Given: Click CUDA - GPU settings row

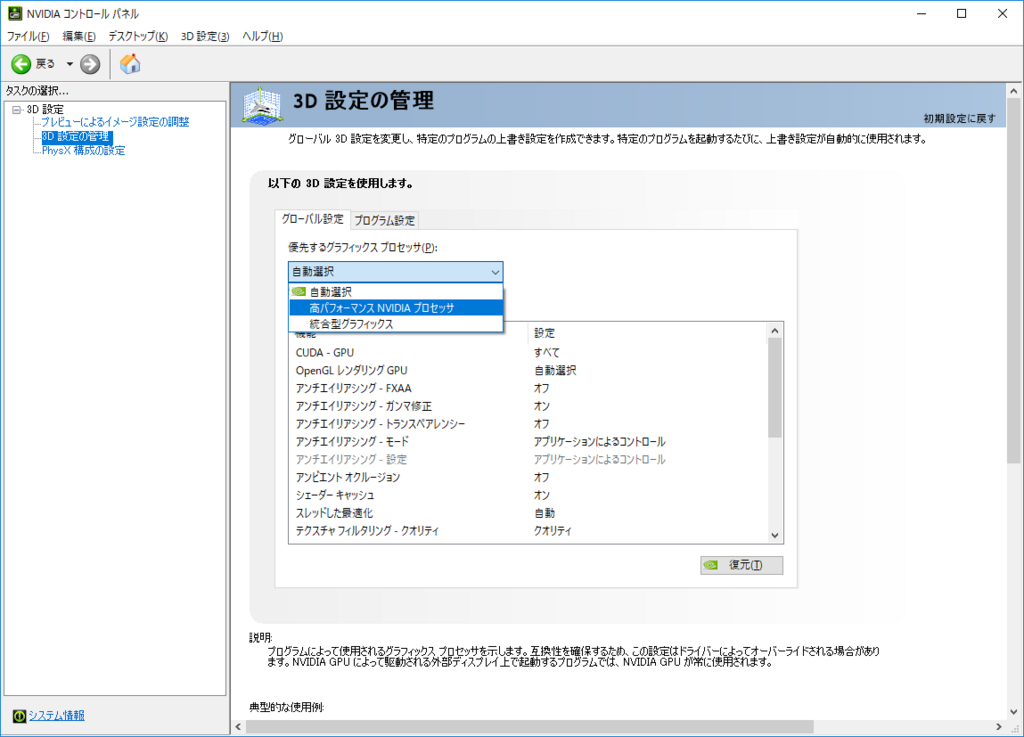Looking at the screenshot, I should pyautogui.click(x=528, y=353).
